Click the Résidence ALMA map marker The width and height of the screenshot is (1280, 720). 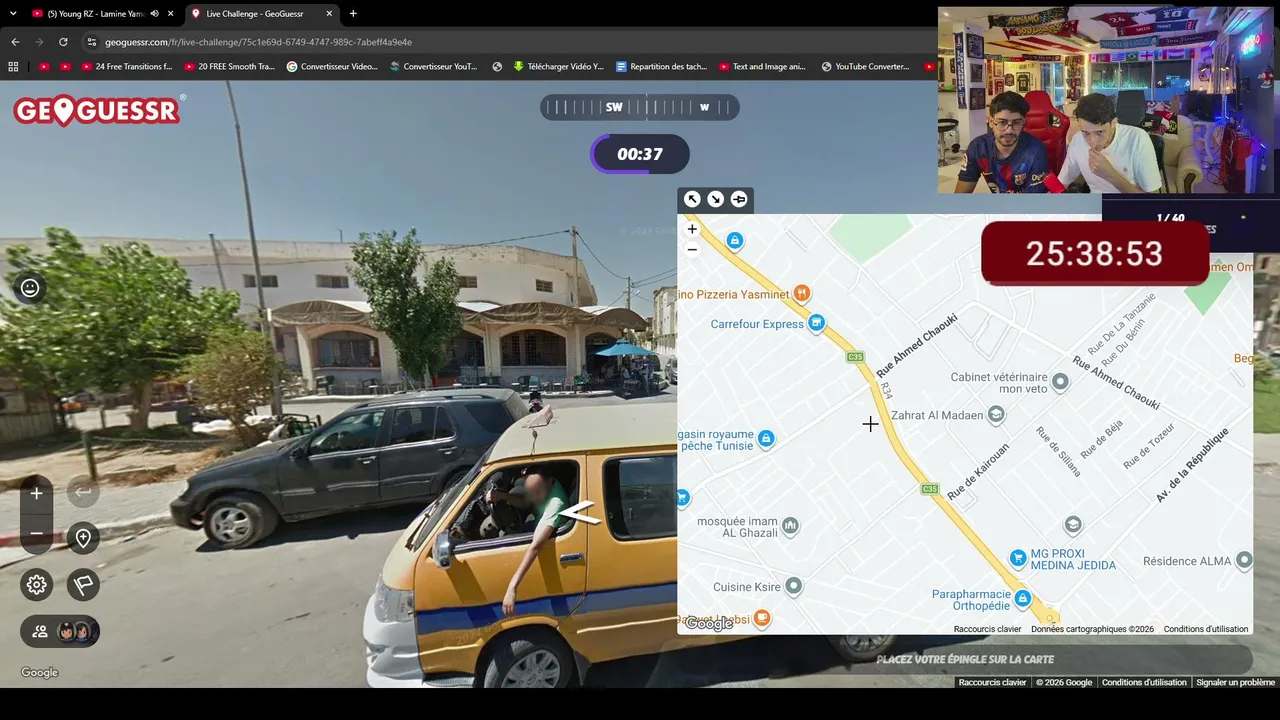click(1244, 560)
